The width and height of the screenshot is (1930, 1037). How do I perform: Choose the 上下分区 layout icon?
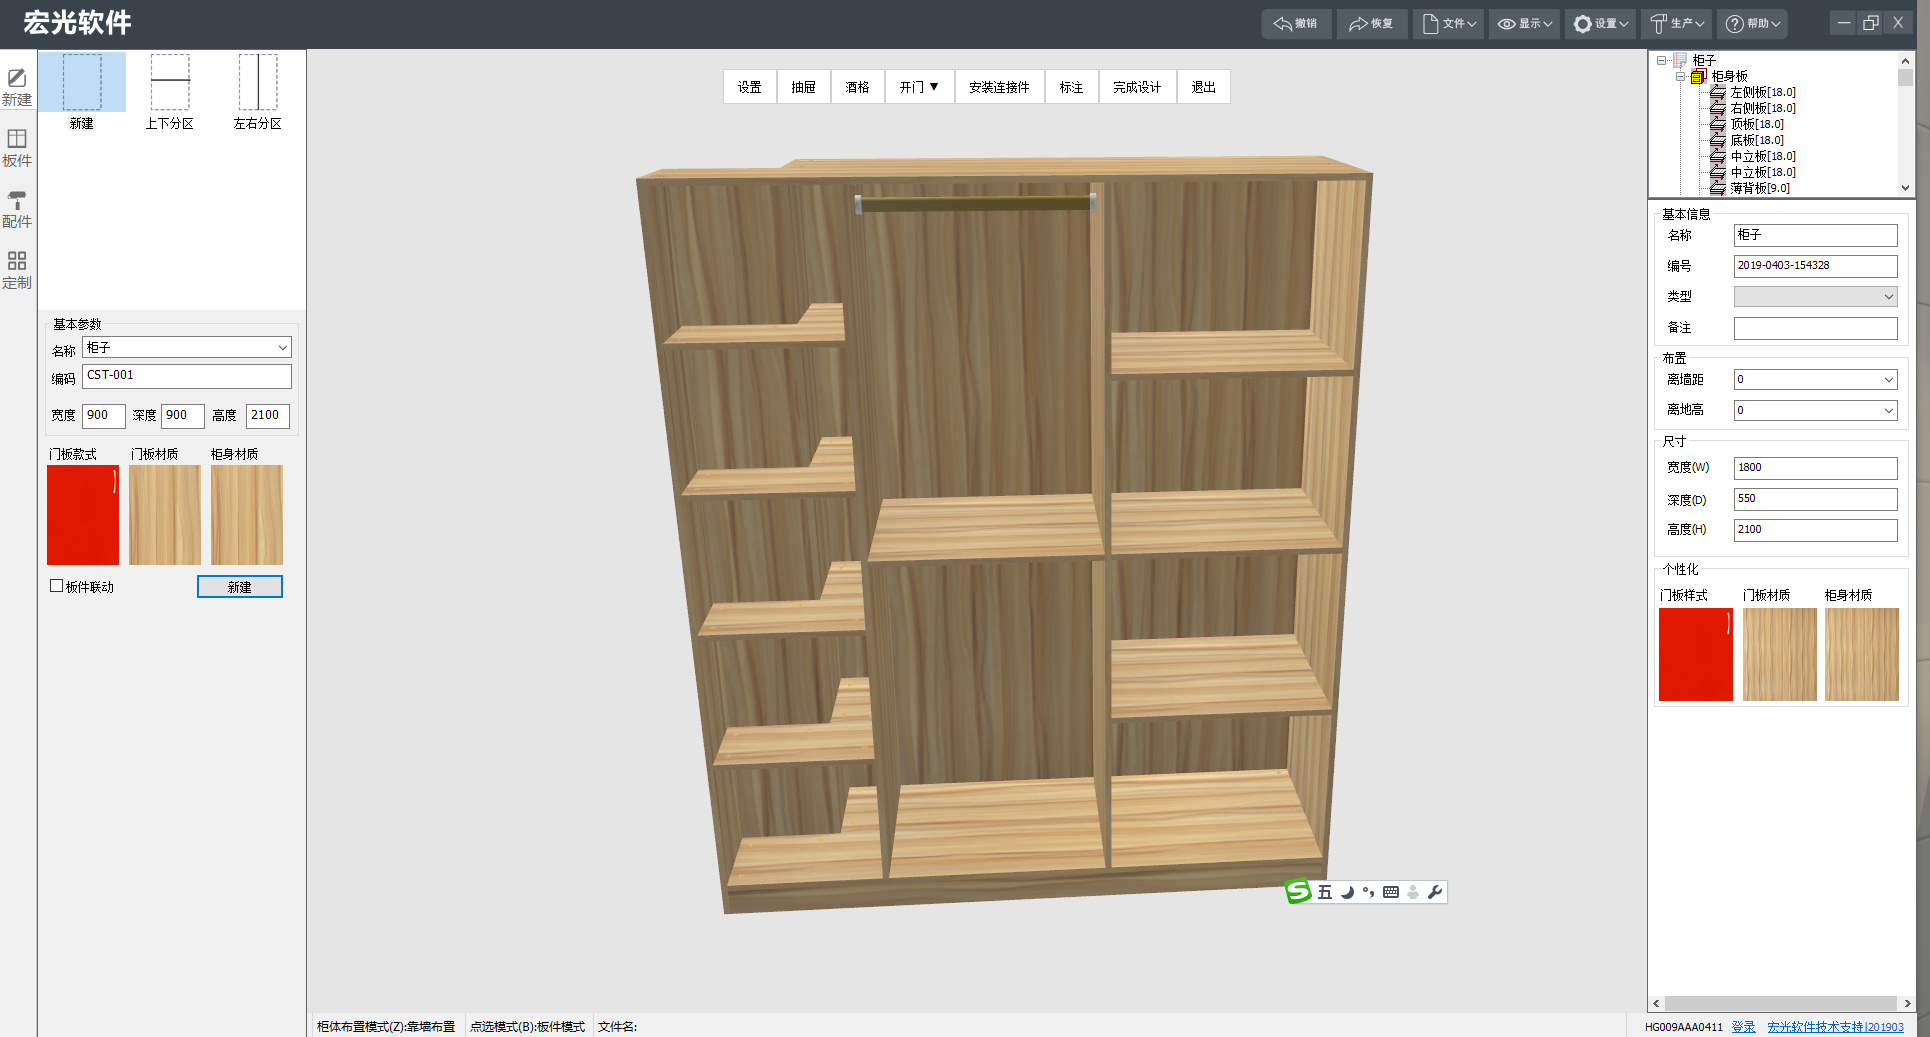coord(170,92)
